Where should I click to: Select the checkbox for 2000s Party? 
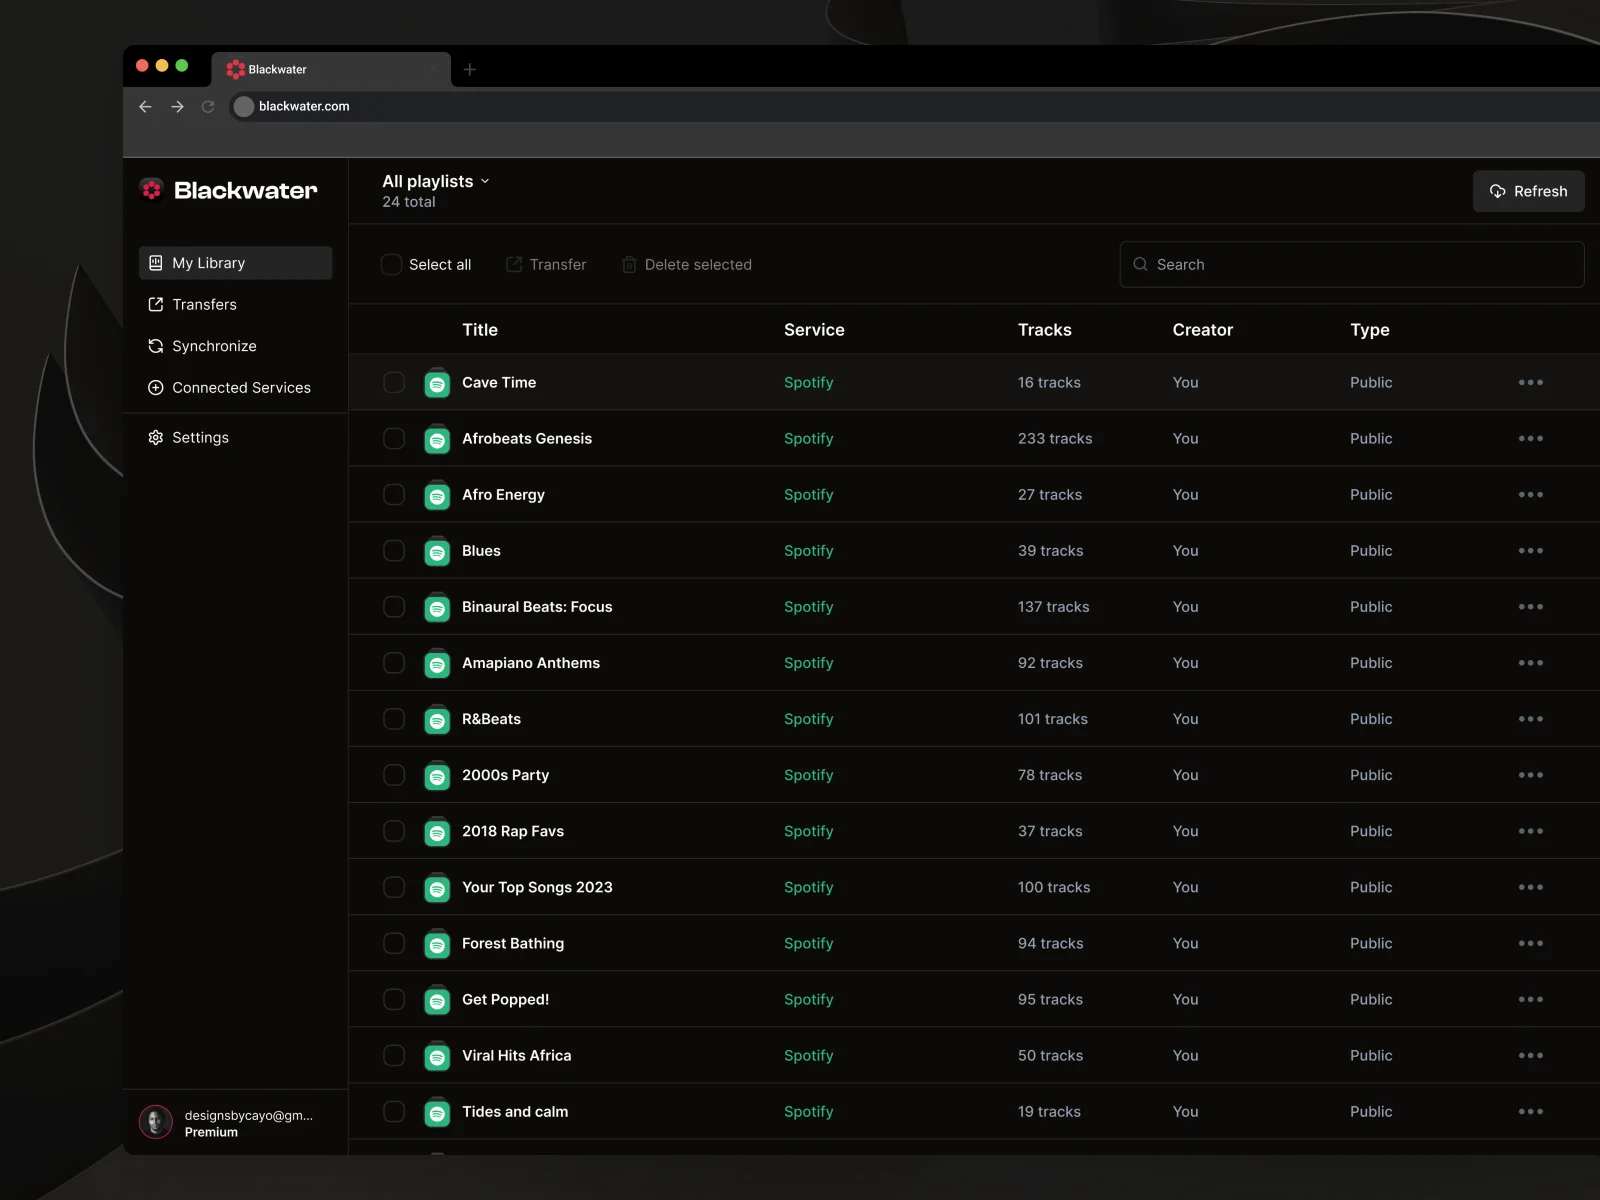(394, 775)
